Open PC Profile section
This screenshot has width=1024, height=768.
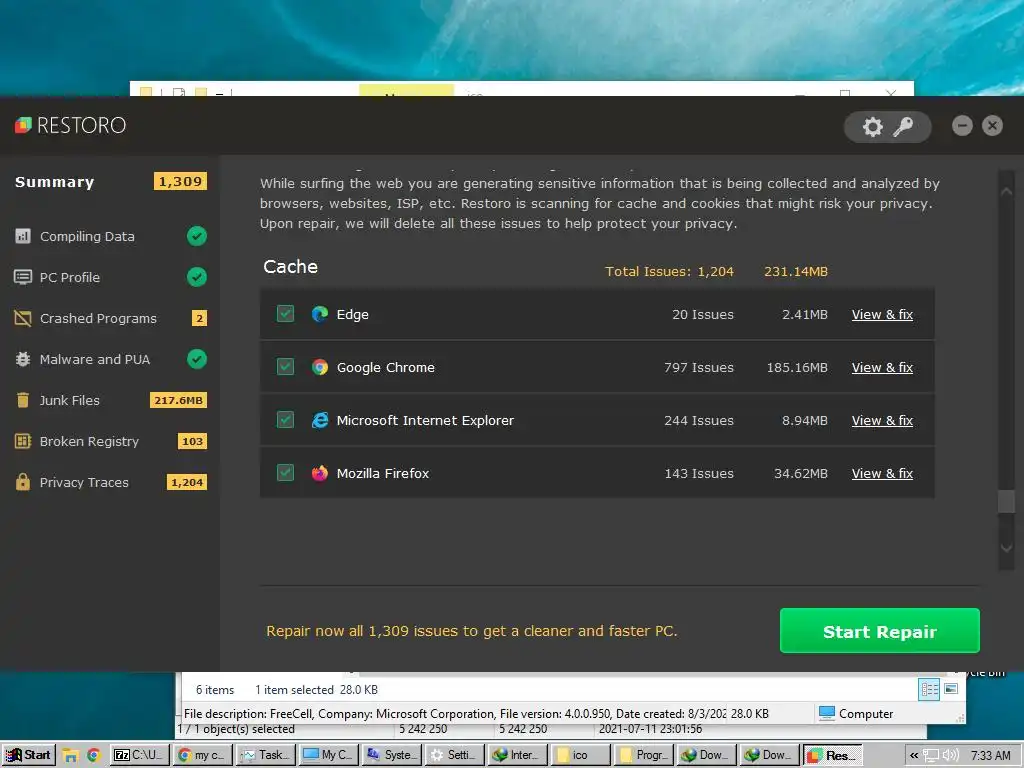point(70,278)
